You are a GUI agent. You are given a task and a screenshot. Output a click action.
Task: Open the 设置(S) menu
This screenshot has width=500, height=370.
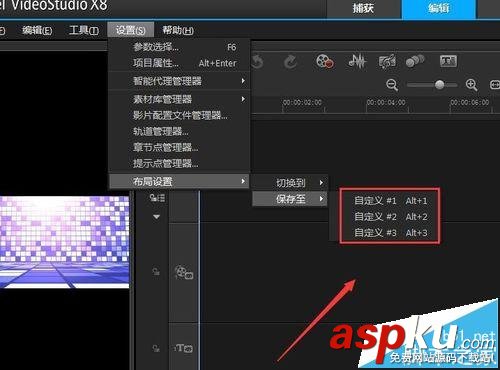click(131, 30)
